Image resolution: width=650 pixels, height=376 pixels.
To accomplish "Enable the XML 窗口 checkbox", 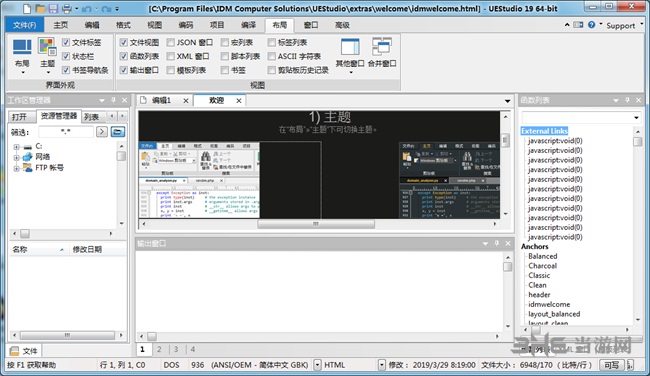I will pos(170,56).
